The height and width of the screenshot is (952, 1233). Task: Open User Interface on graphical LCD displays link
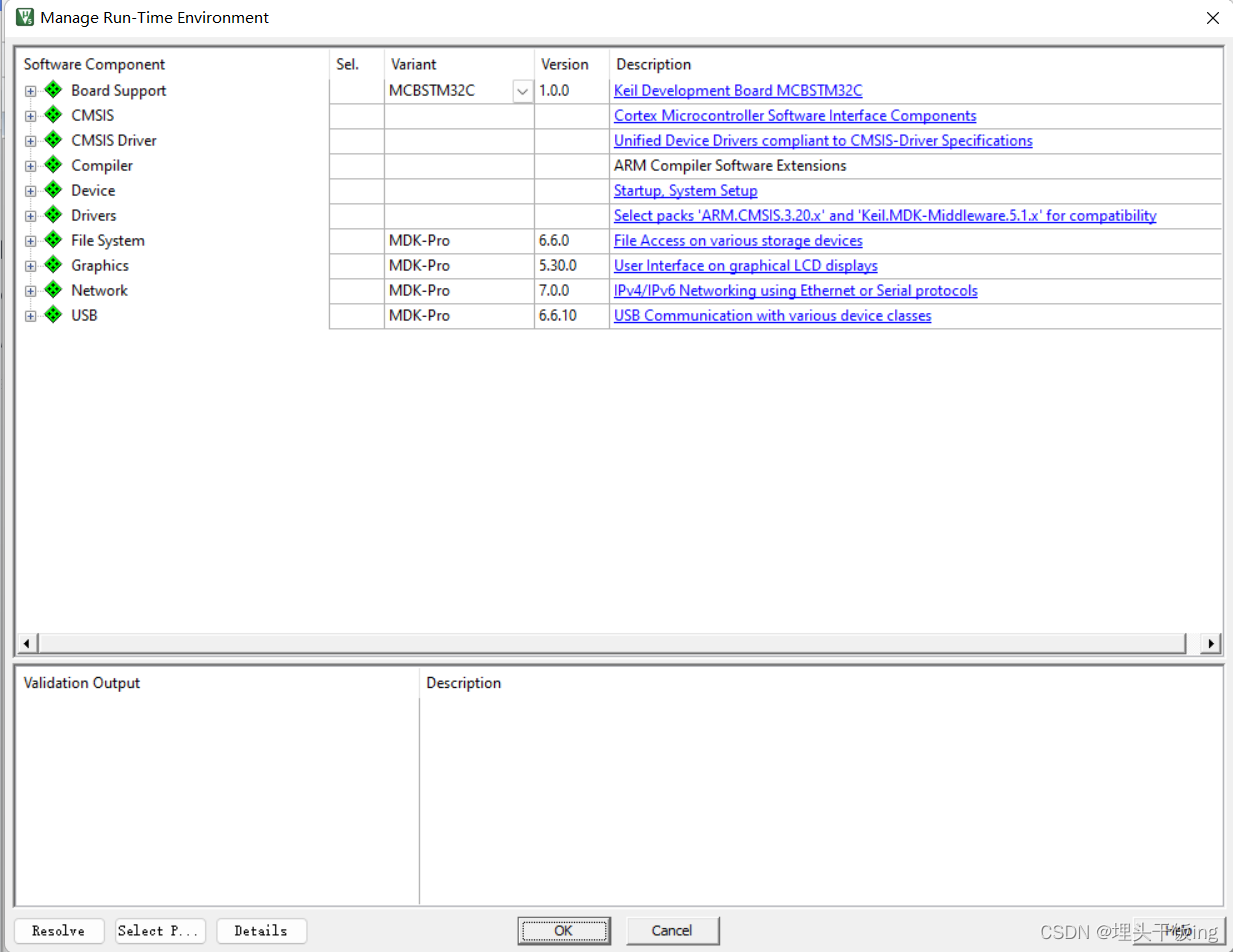pyautogui.click(x=746, y=265)
